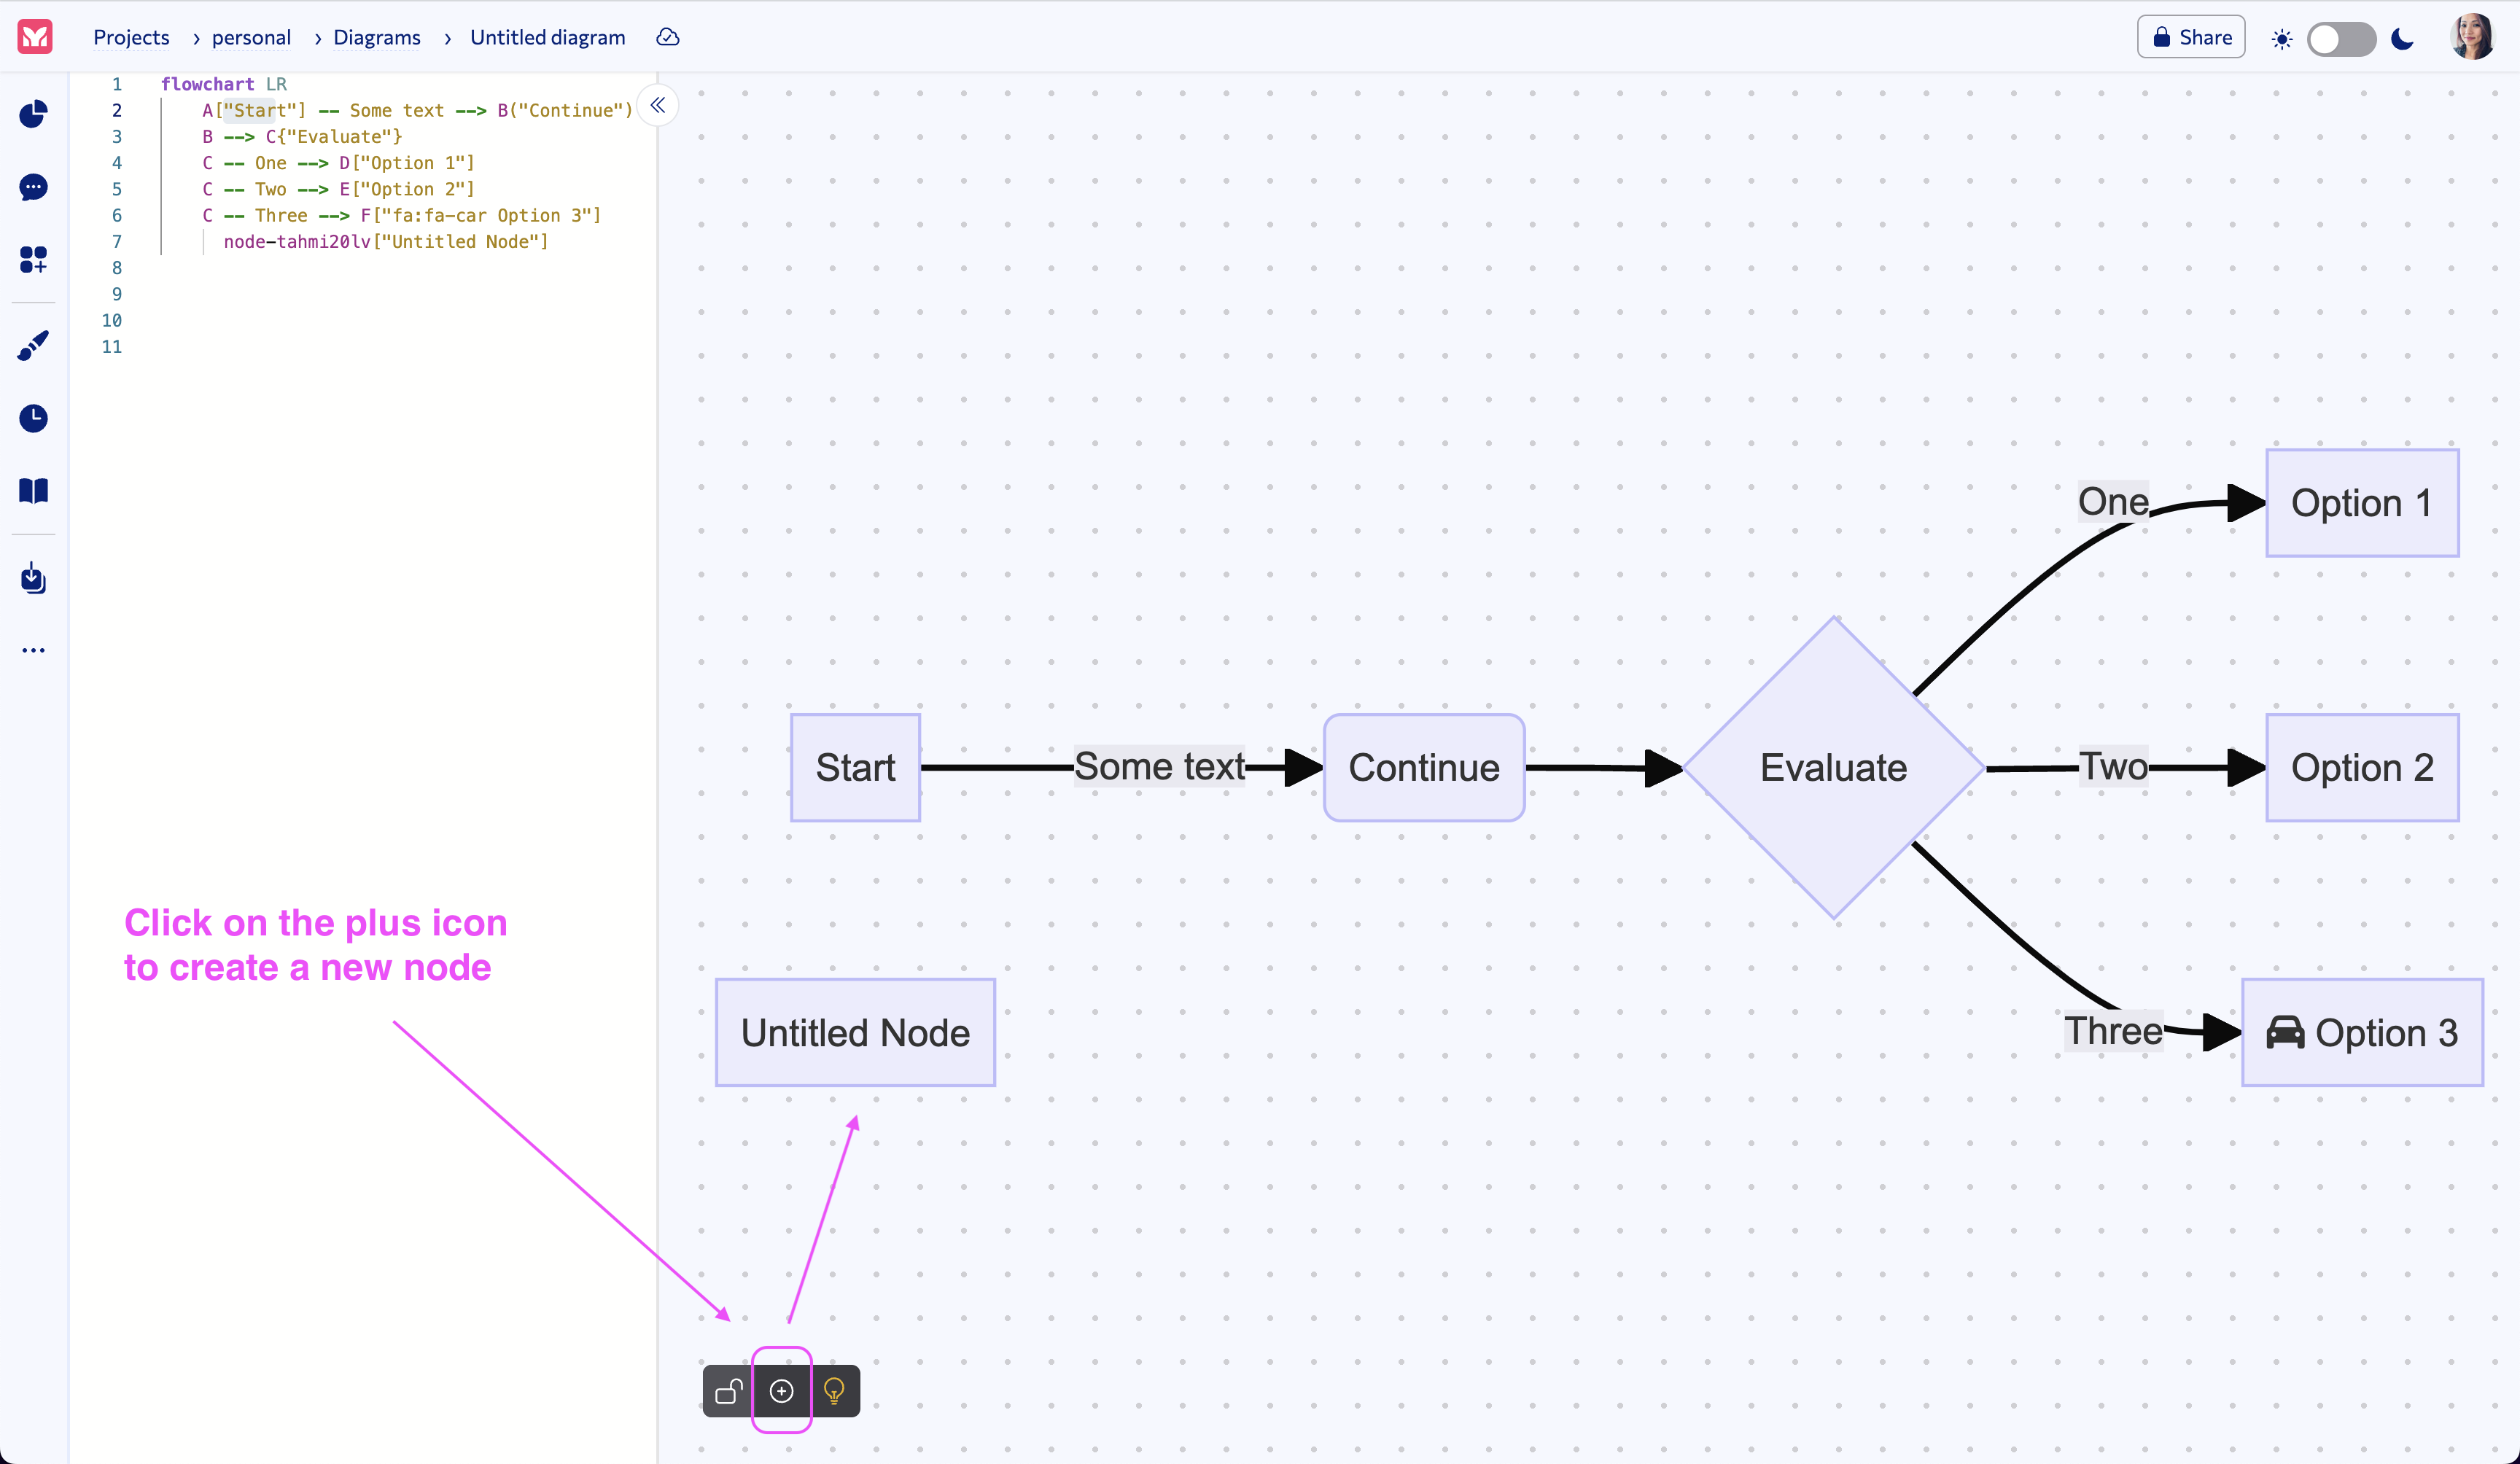Image resolution: width=2520 pixels, height=1464 pixels.
Task: Select the paintbrush theme design icon
Action: (x=33, y=345)
